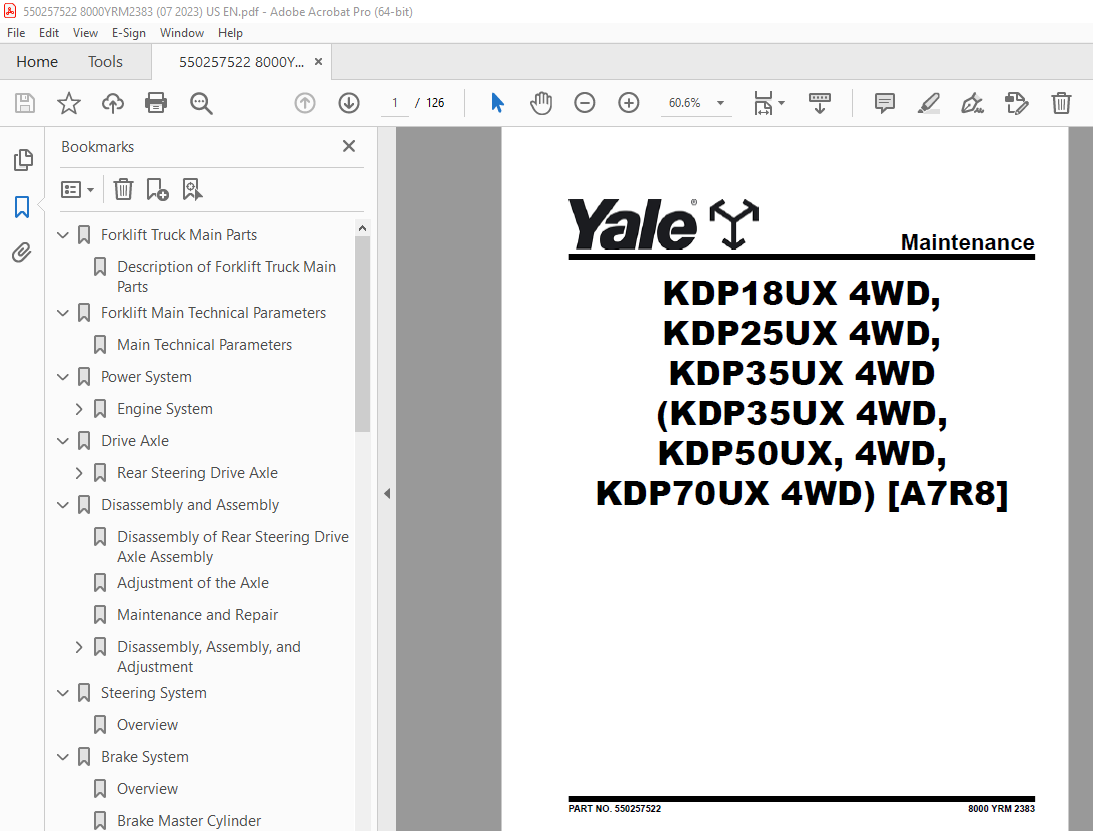Select the 550257522 8000Y... document tab
Viewport: 1093px width, 831px height.
240,62
